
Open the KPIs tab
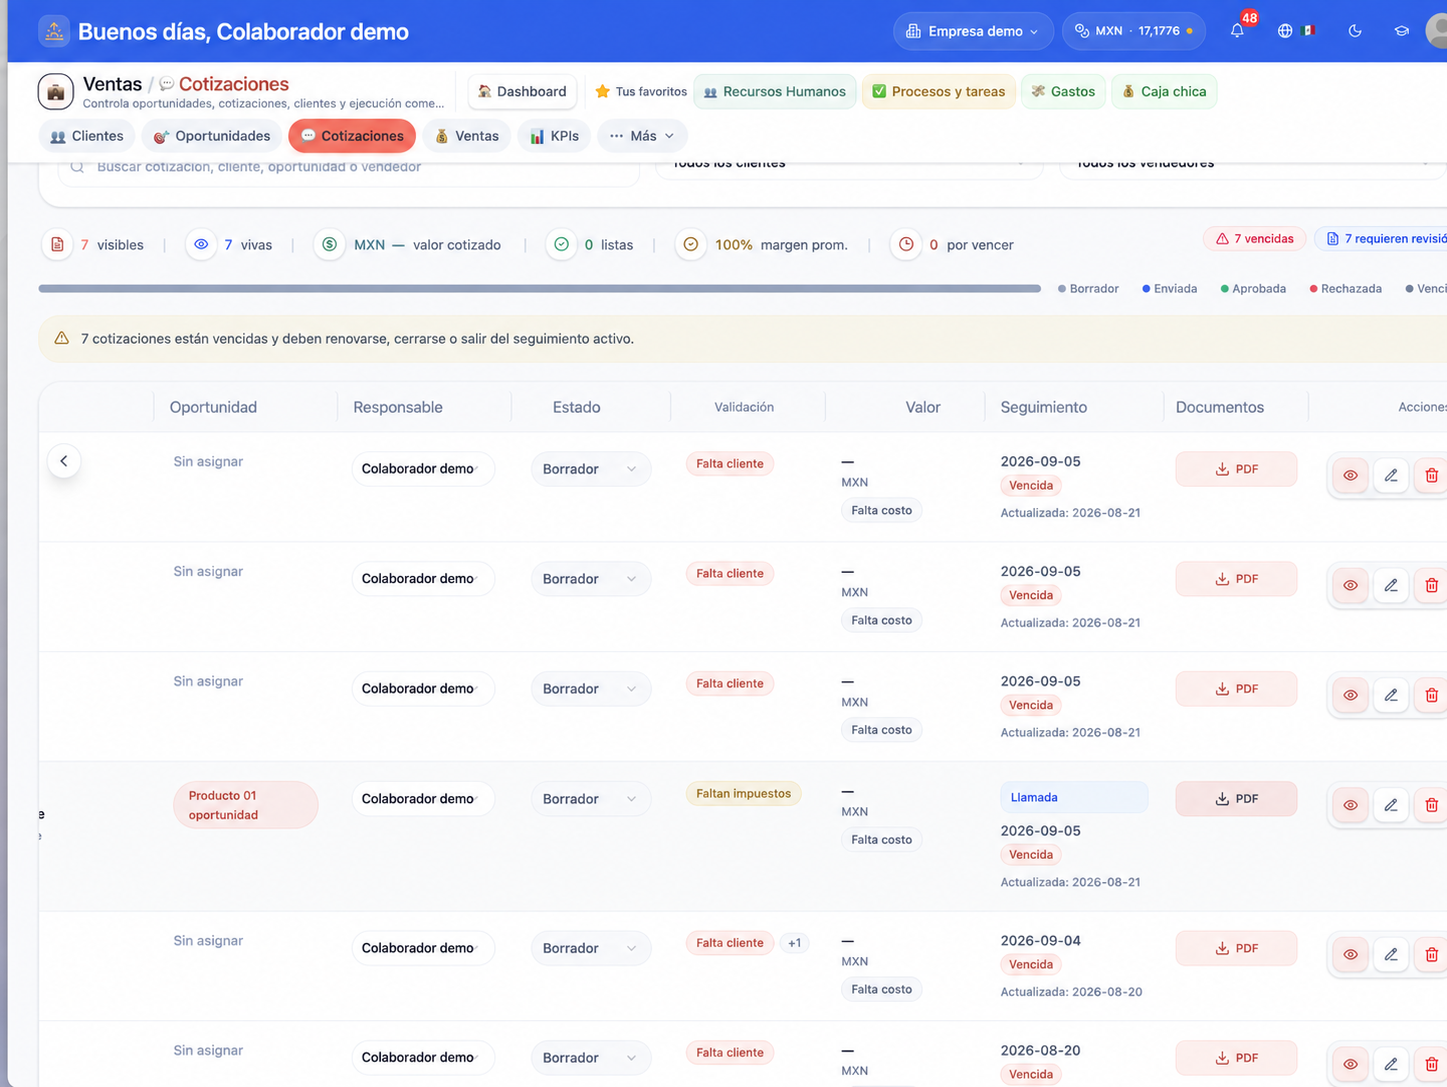[x=554, y=136]
